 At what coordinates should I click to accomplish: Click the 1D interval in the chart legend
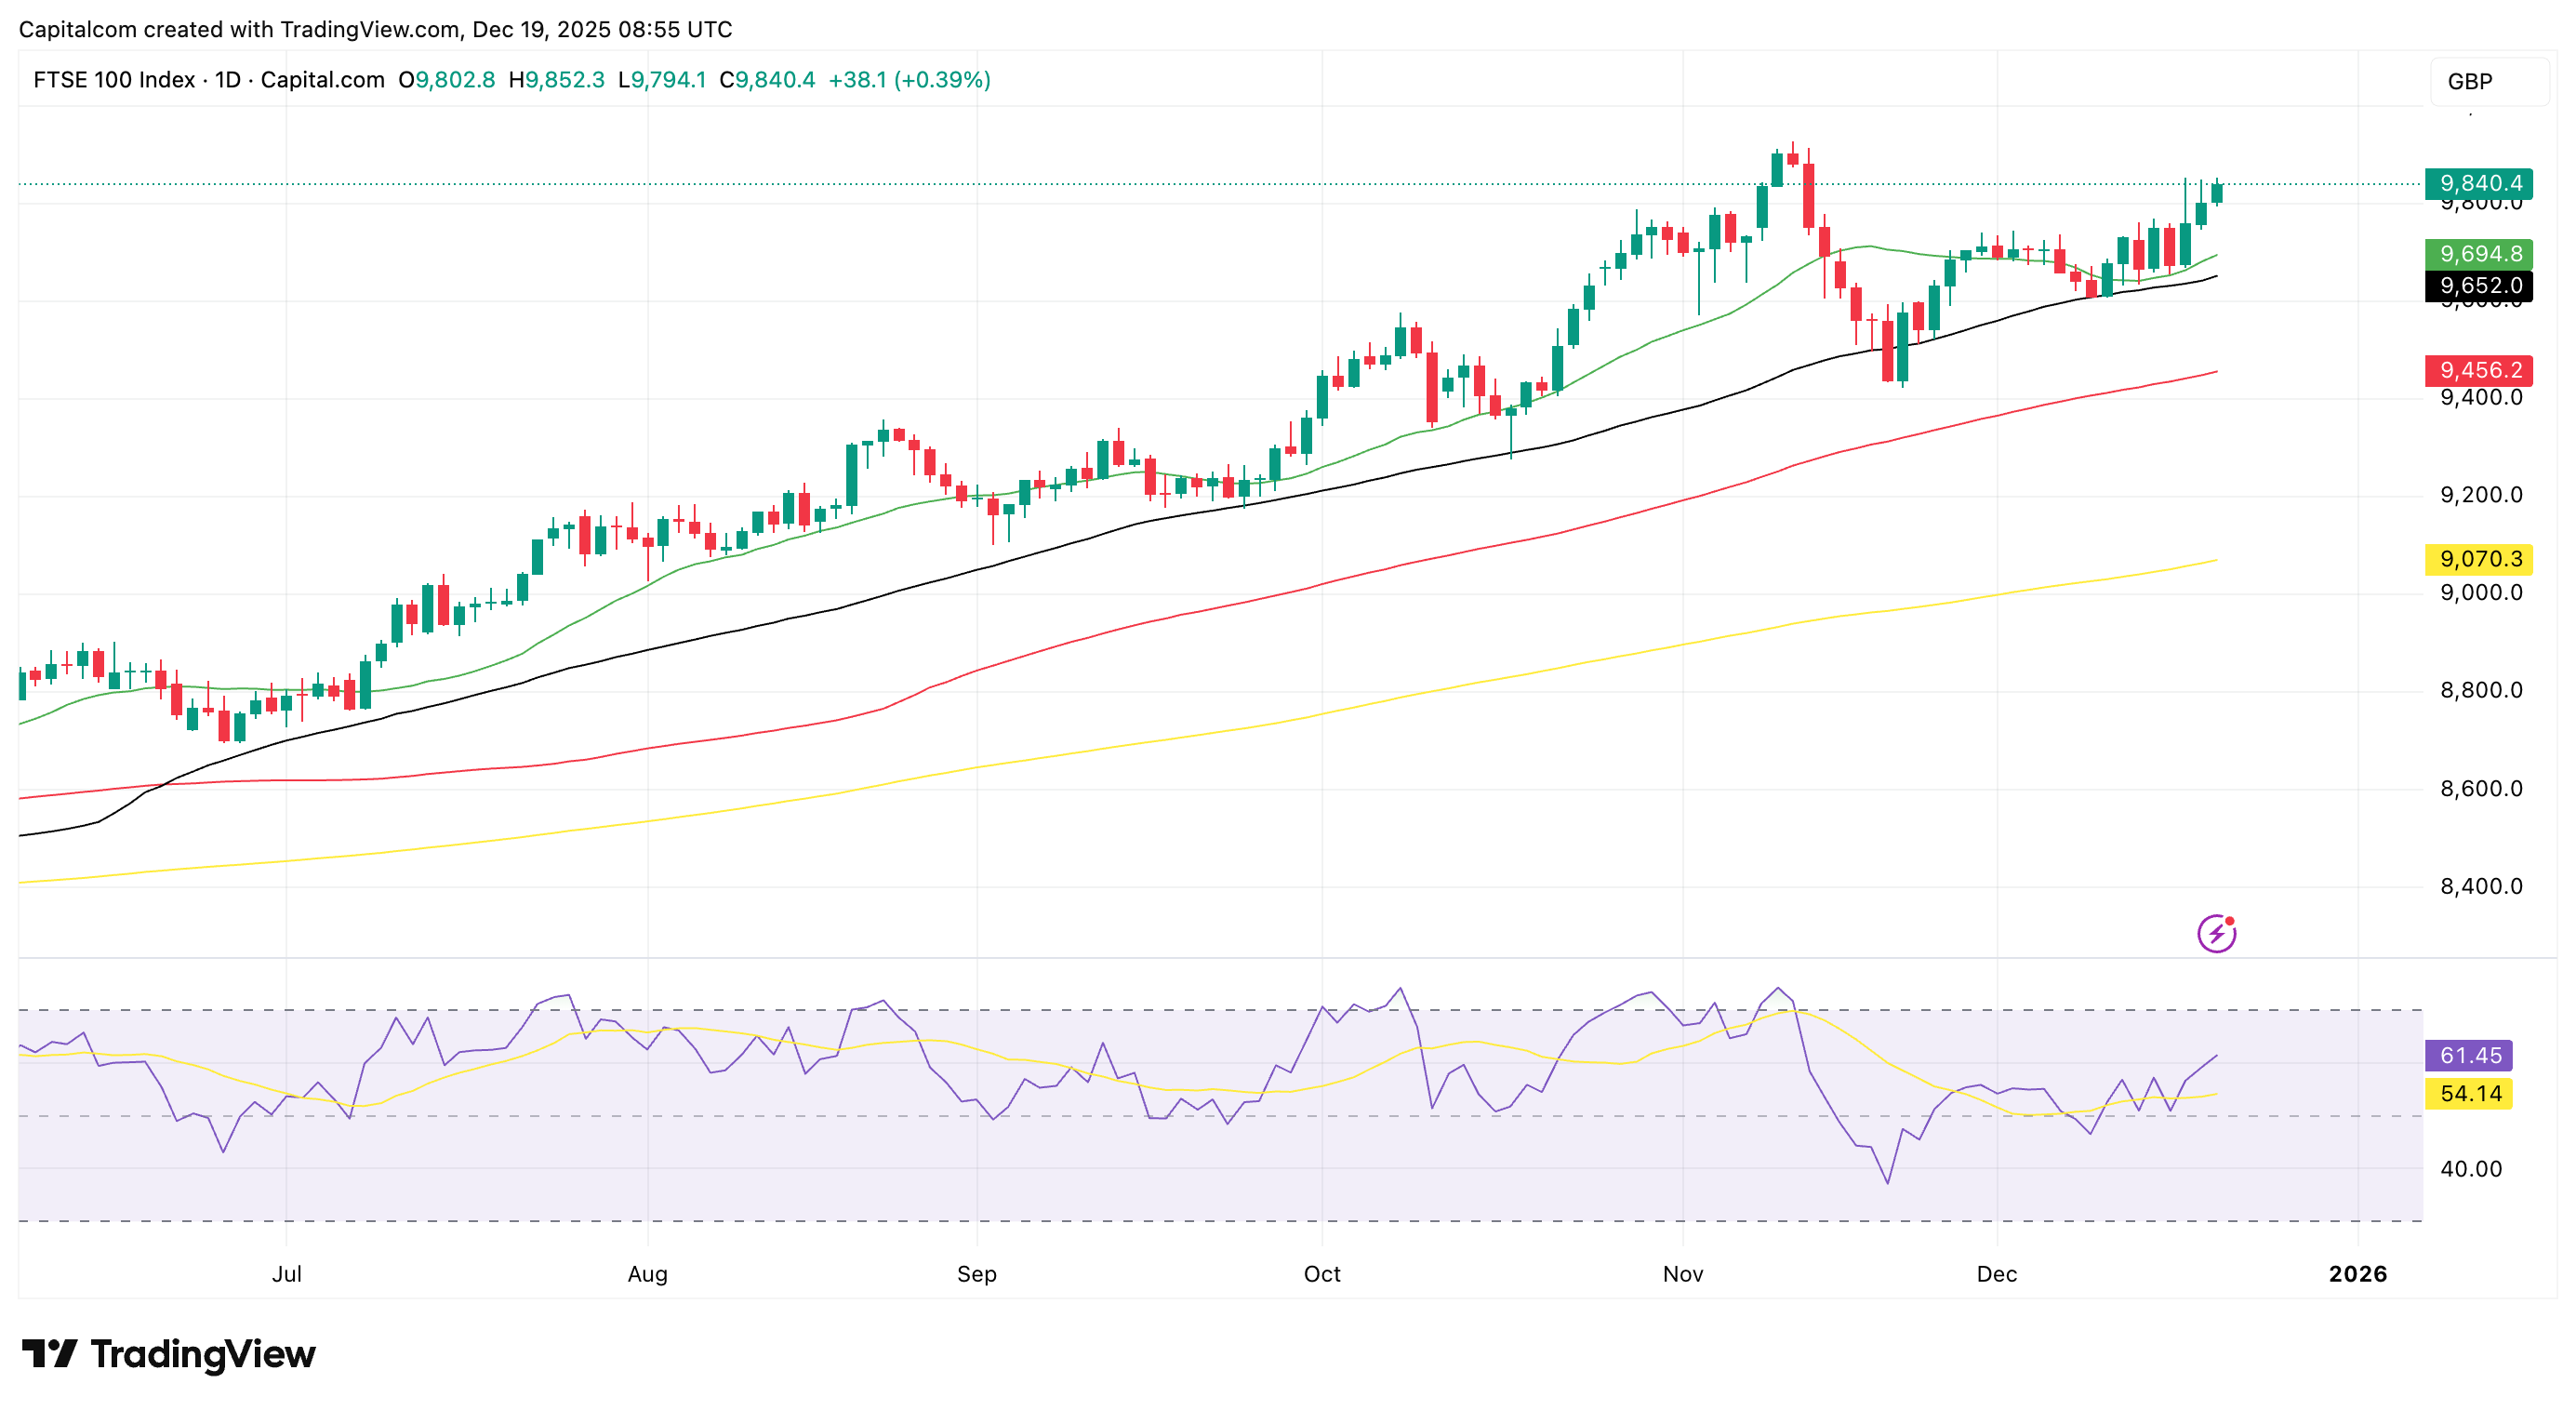pyautogui.click(x=228, y=80)
